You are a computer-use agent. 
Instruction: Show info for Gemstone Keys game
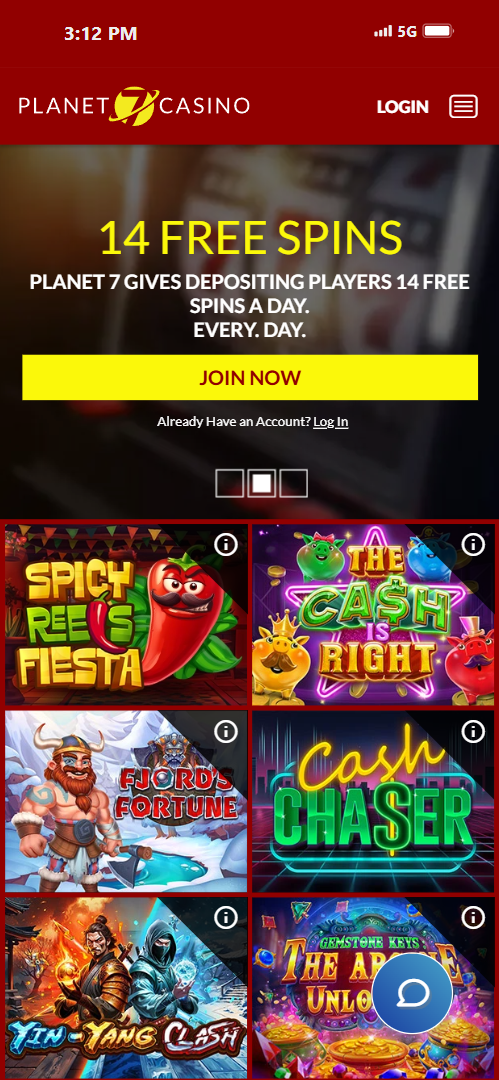coord(473,917)
